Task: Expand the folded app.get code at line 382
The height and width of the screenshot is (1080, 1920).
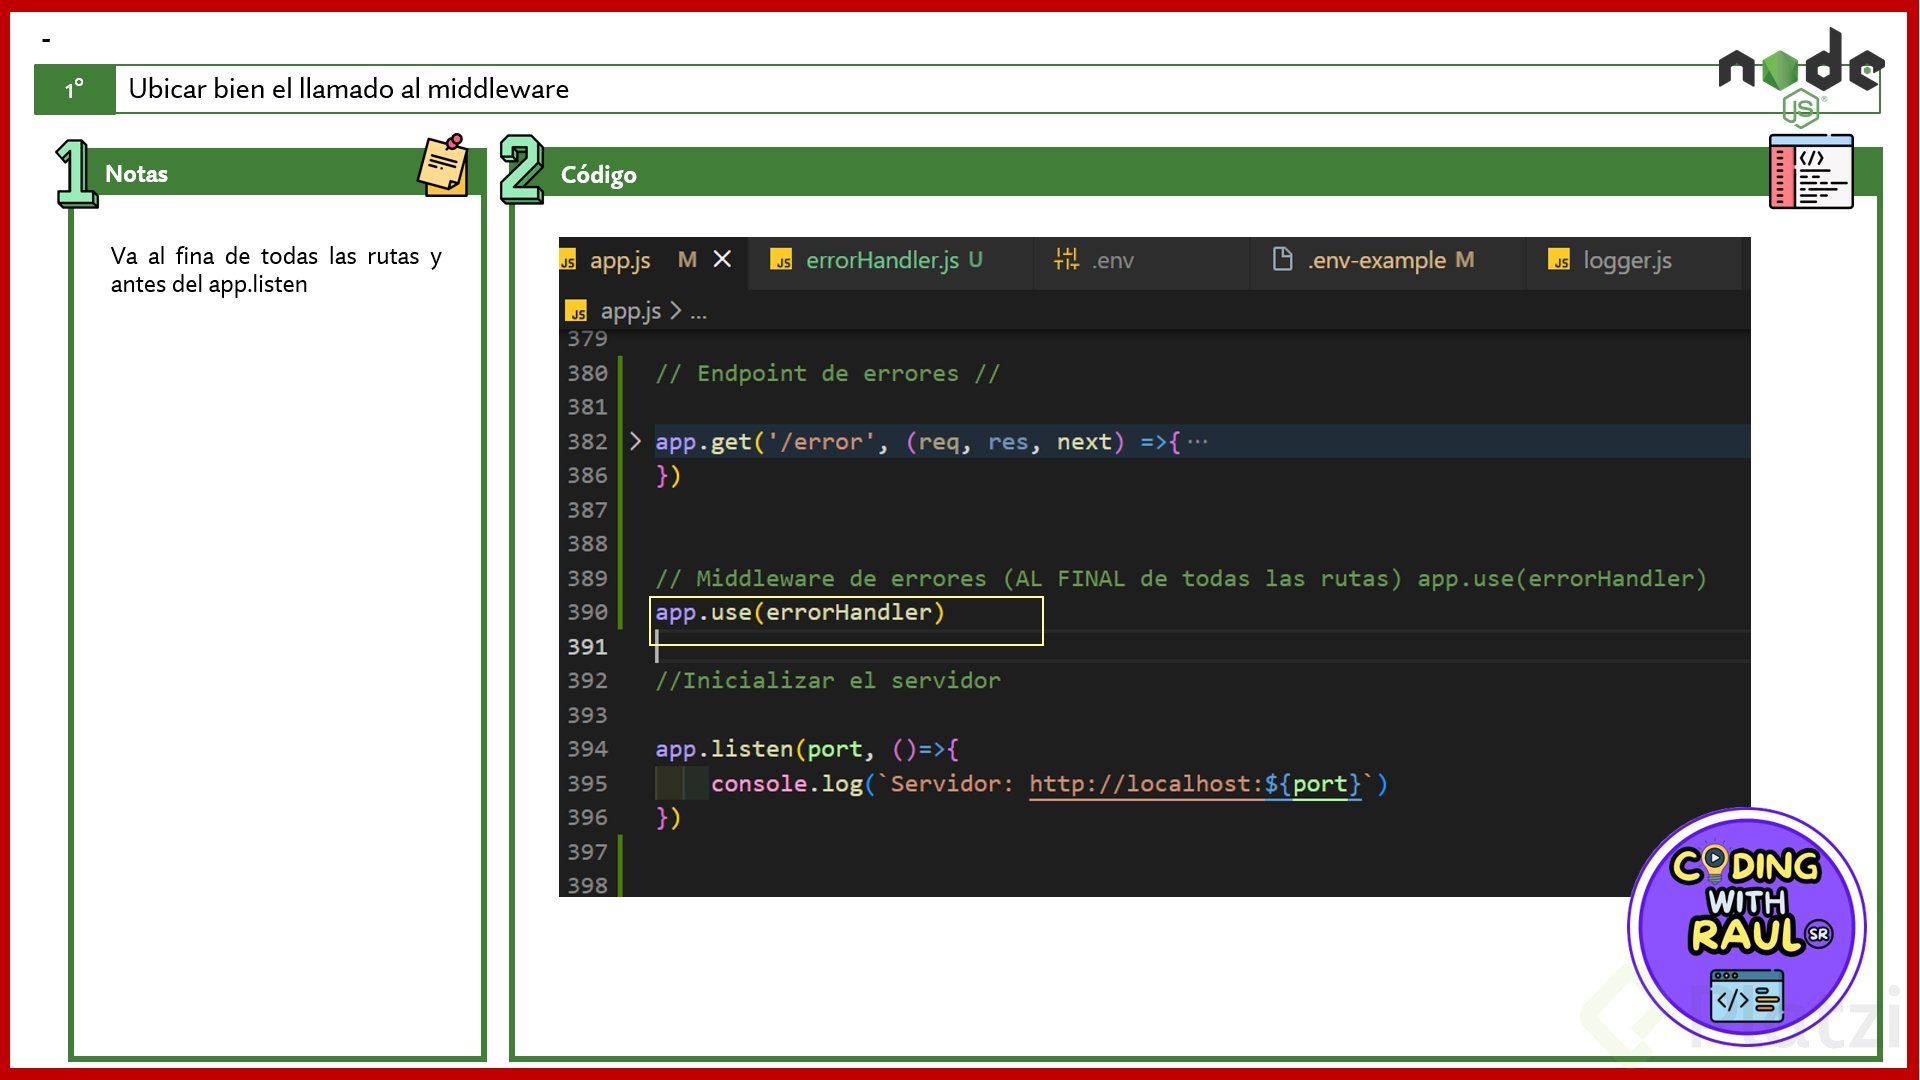Action: click(635, 441)
